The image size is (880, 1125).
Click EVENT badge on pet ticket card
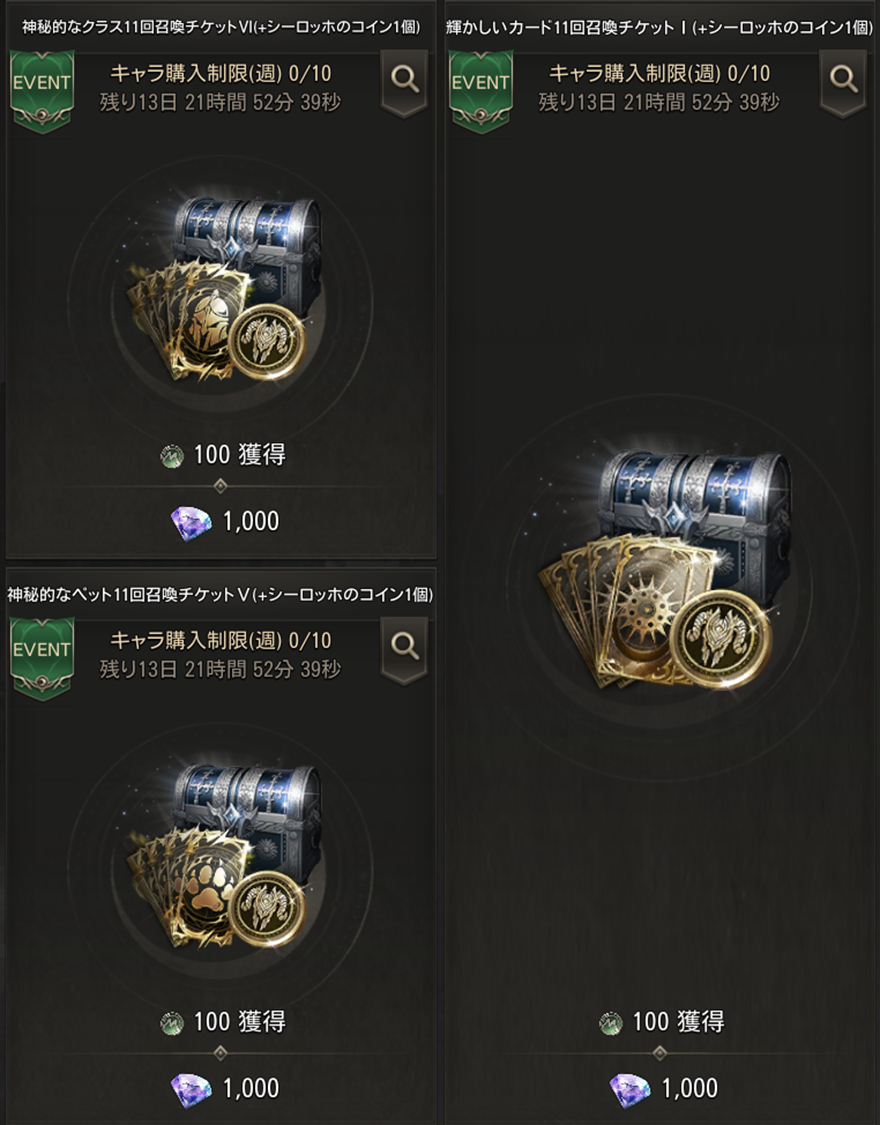pyautogui.click(x=42, y=658)
